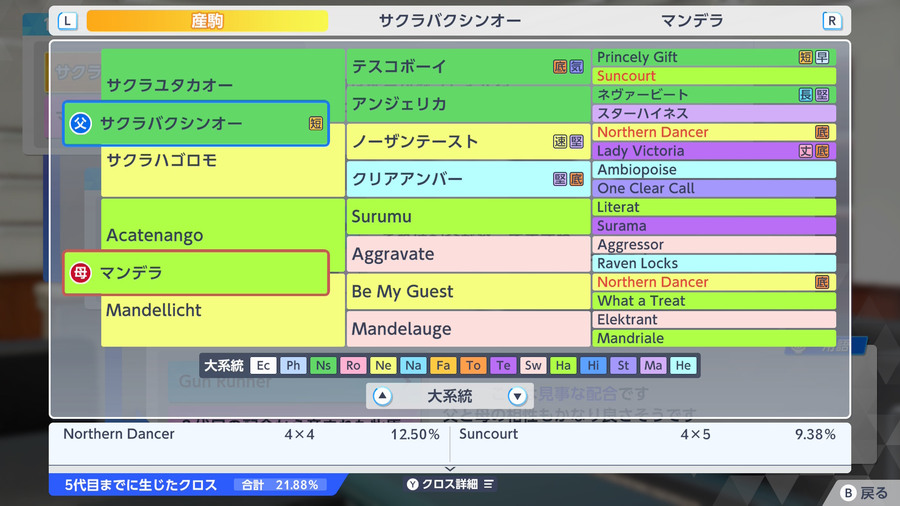Screen dimensions: 900x506
Task: Click the 丈 badge on Lady Victoria
Action: coord(805,151)
